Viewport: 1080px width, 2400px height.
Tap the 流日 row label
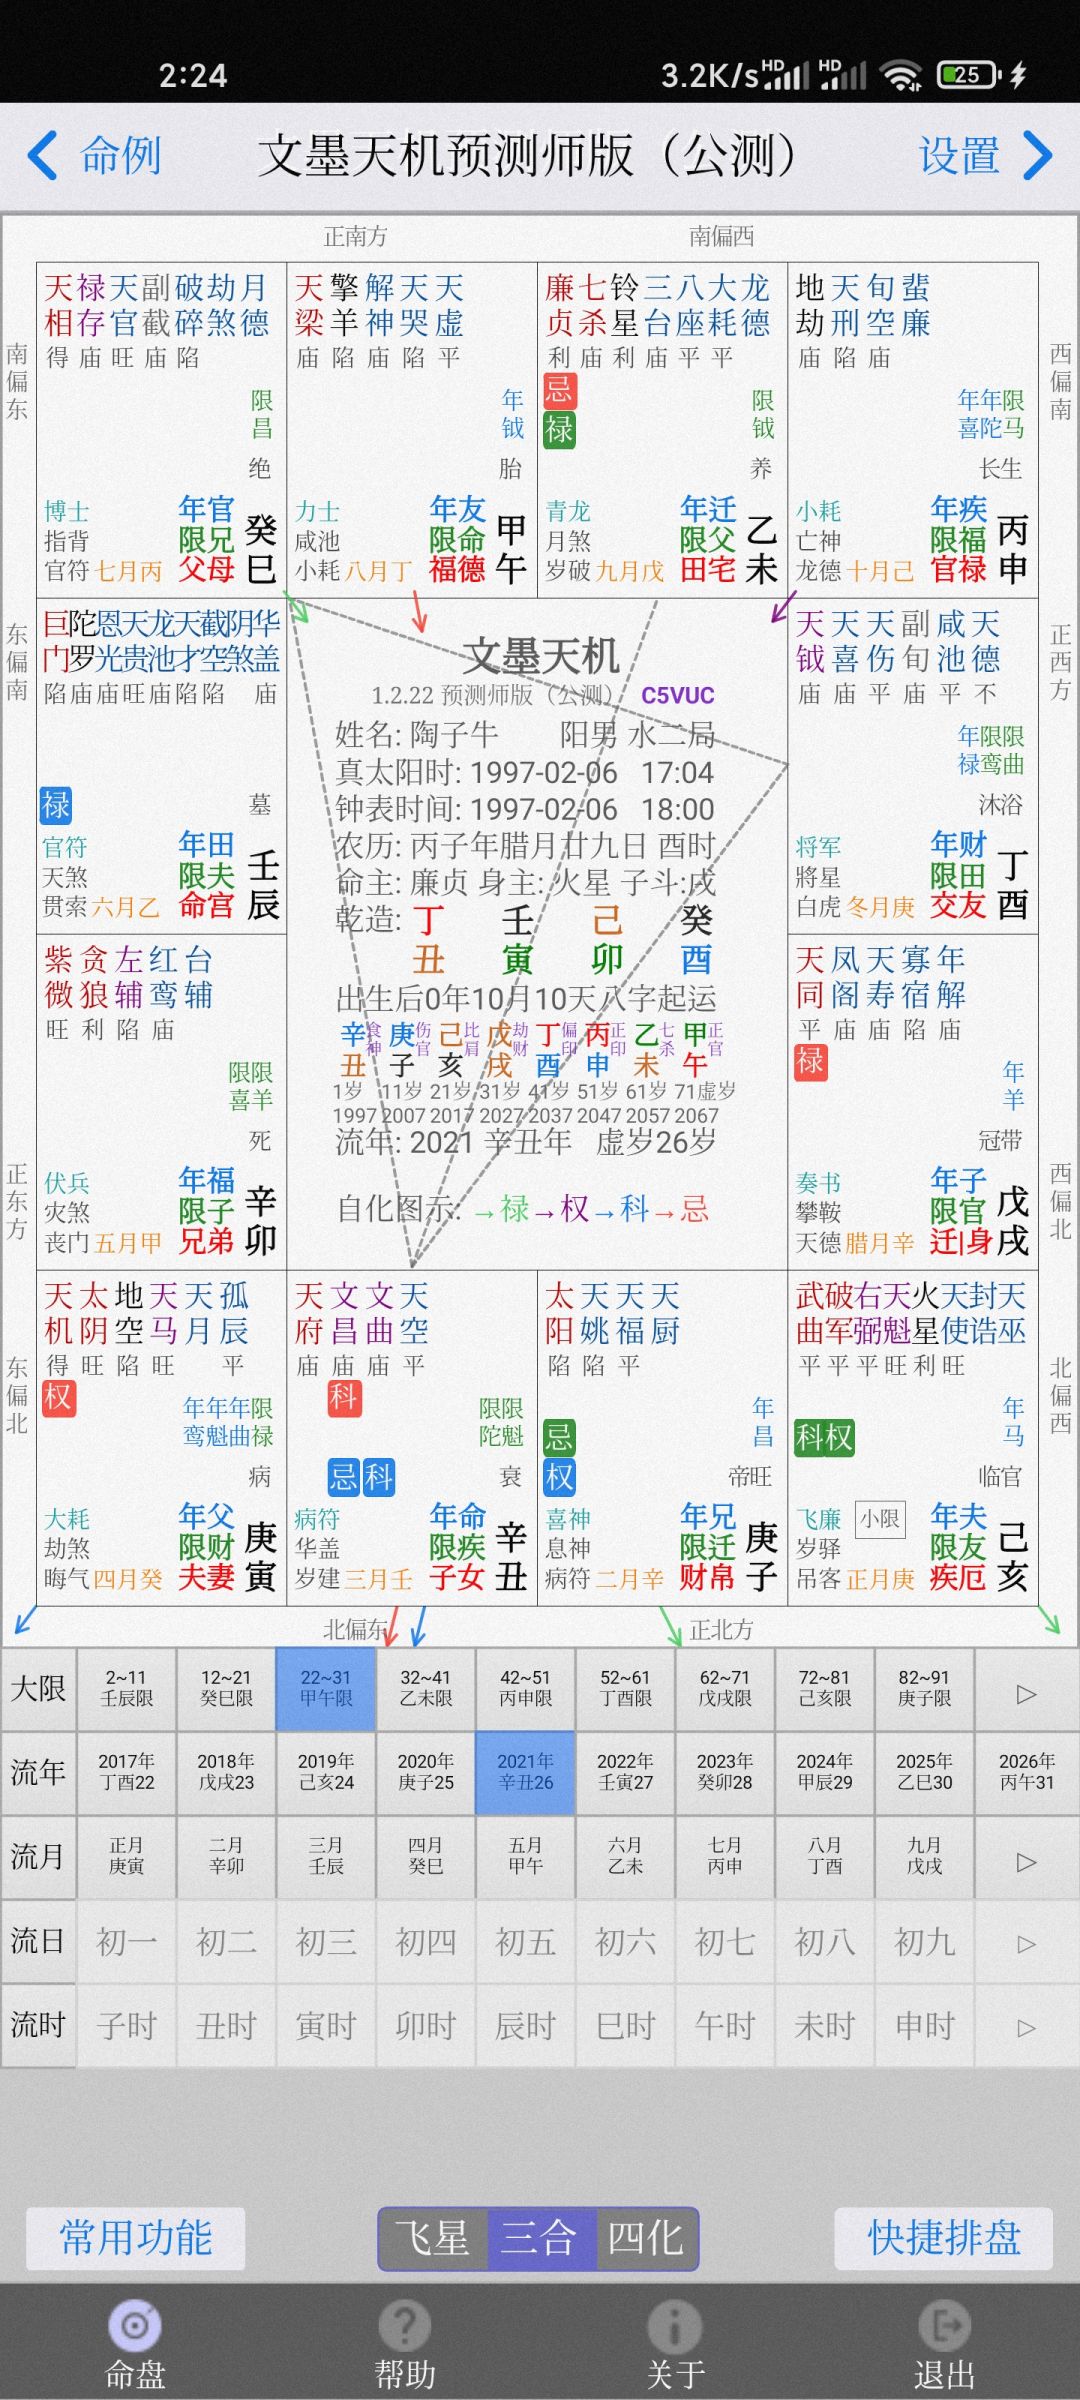[38, 1941]
